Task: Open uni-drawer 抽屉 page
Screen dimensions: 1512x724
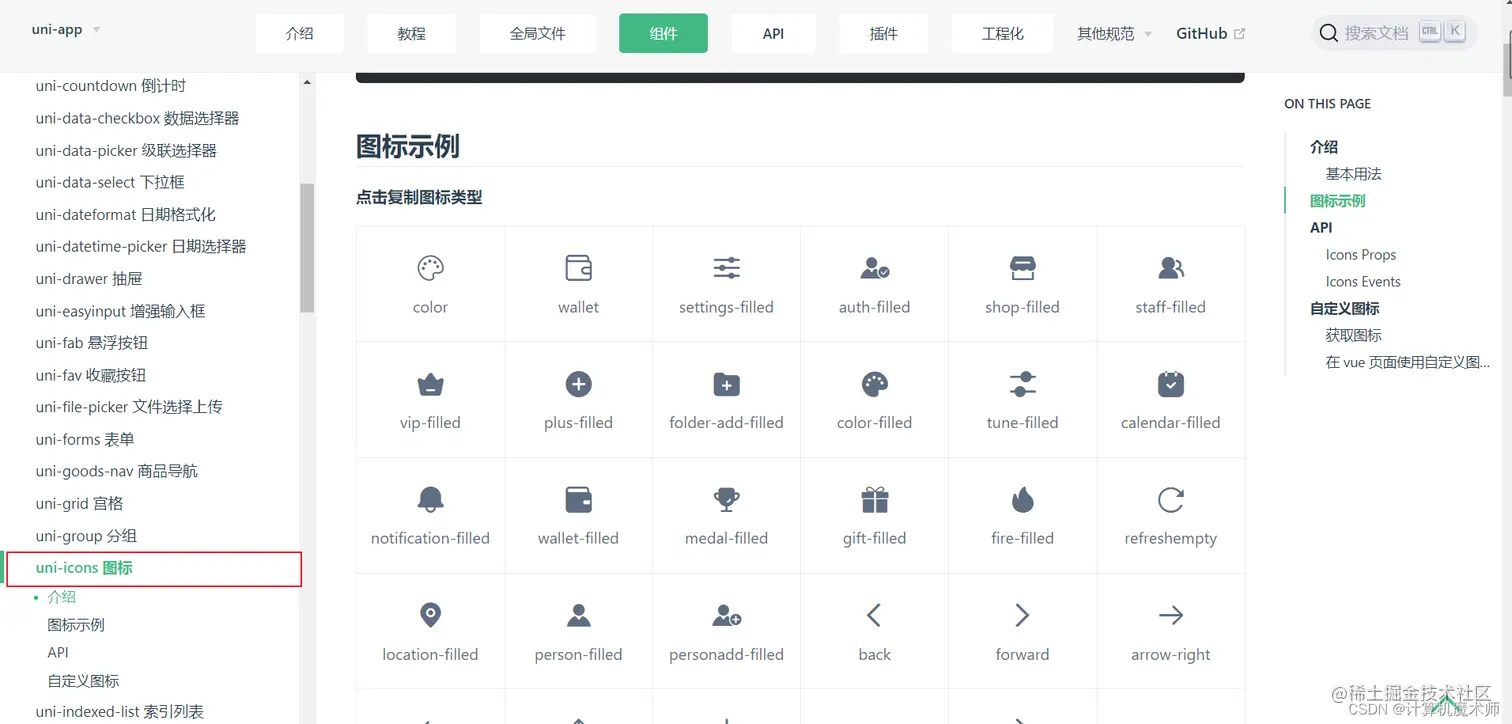Action: coord(89,278)
